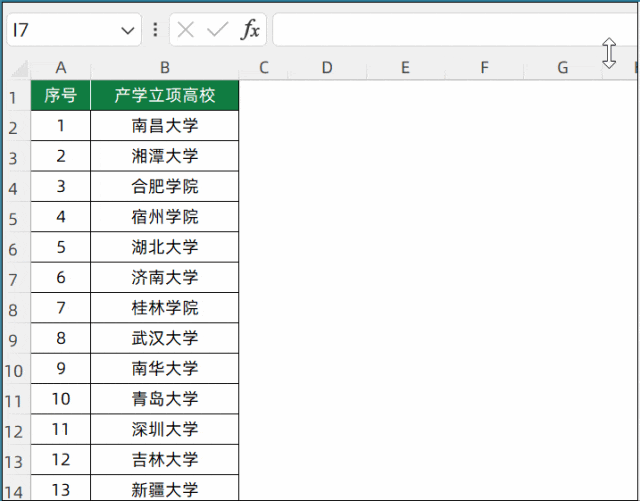Select the cell 湘潭大学

point(164,156)
